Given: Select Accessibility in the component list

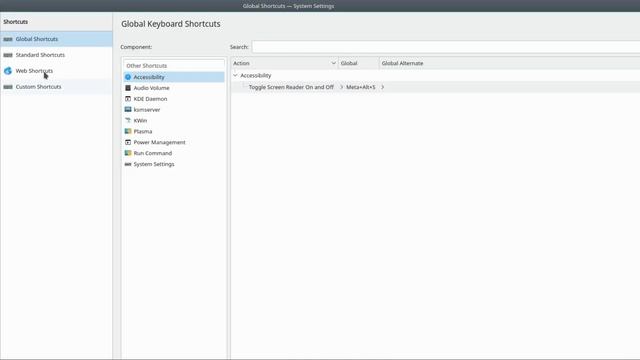Looking at the screenshot, I should (174, 77).
